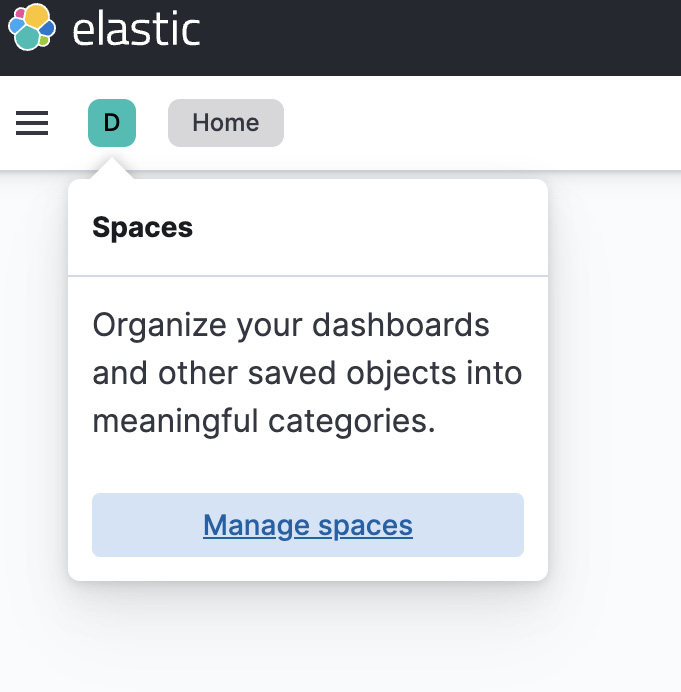681x692 pixels.
Task: Click the dark header bar beside elastic
Action: coord(441,38)
